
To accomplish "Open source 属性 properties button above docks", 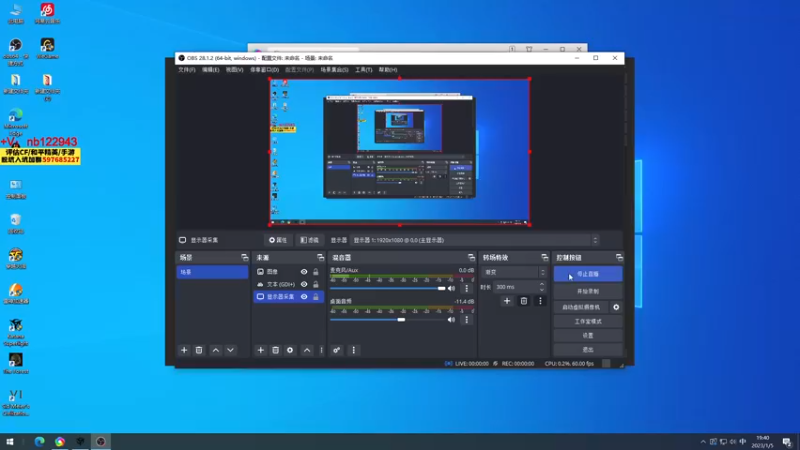I will [x=279, y=240].
